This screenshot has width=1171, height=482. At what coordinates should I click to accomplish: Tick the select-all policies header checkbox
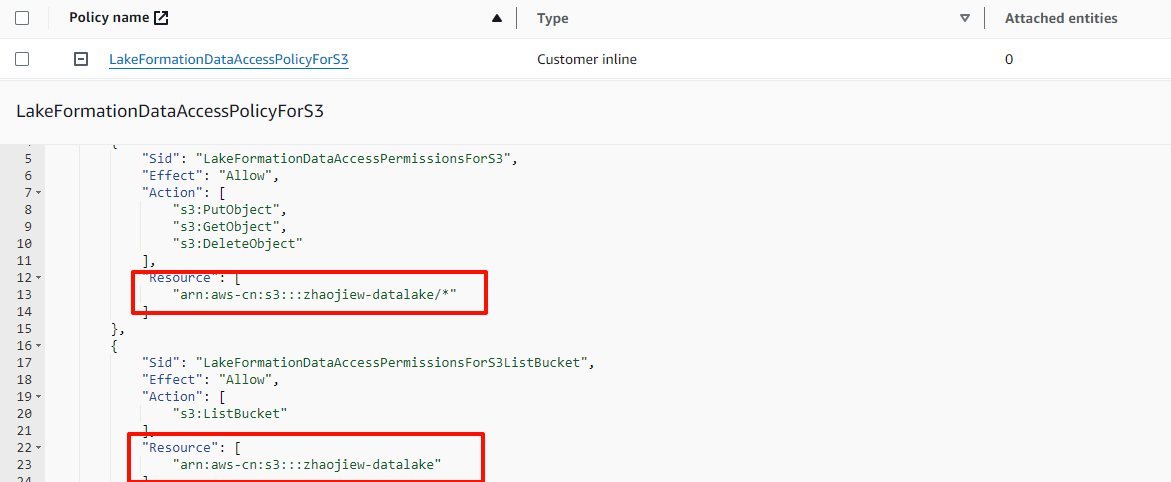point(22,19)
